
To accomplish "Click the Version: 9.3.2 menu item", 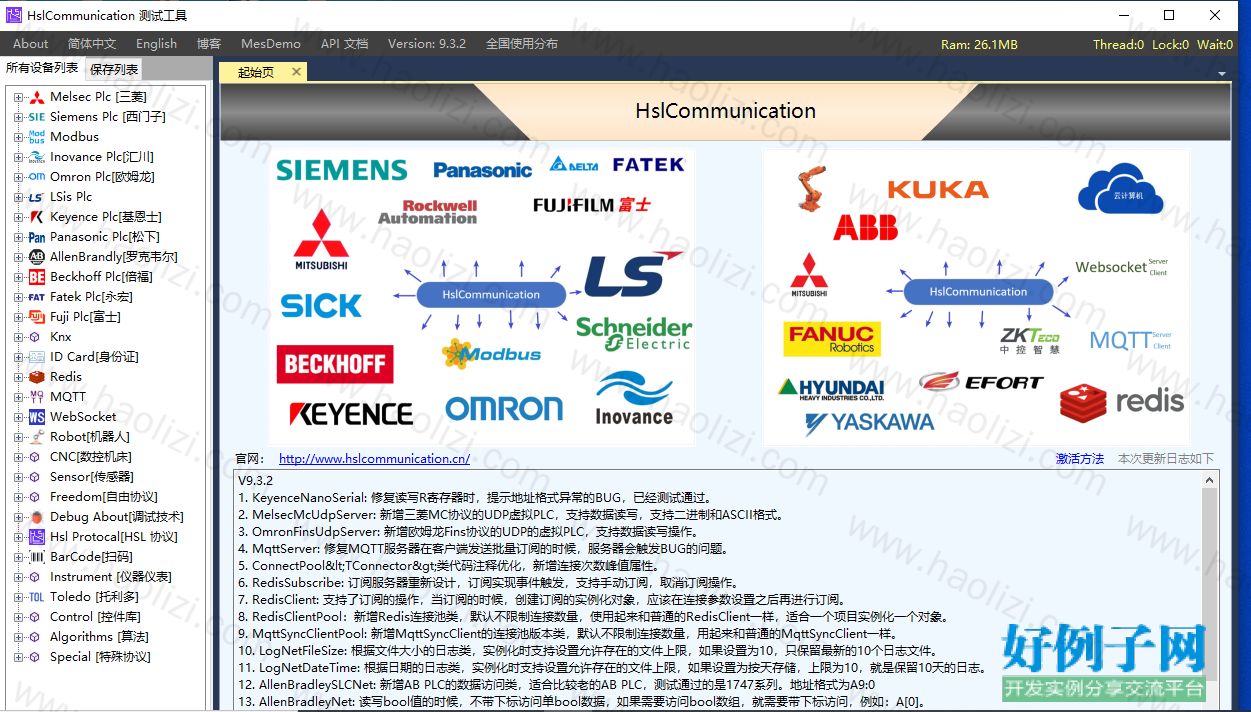I will coord(427,44).
